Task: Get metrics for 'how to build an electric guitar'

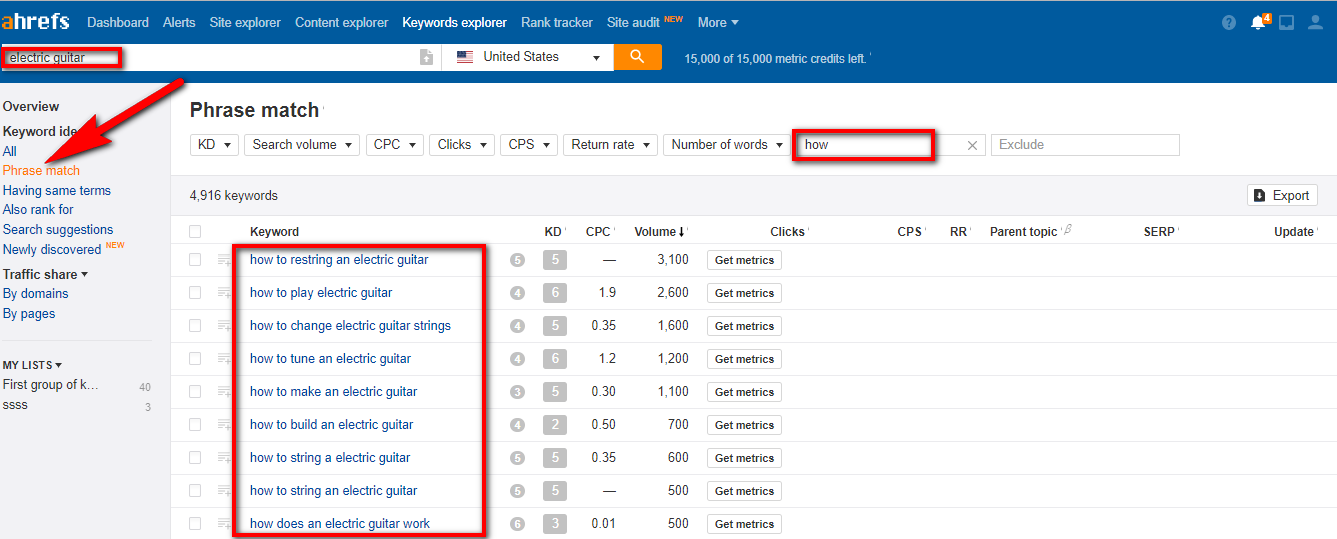Action: 744,425
